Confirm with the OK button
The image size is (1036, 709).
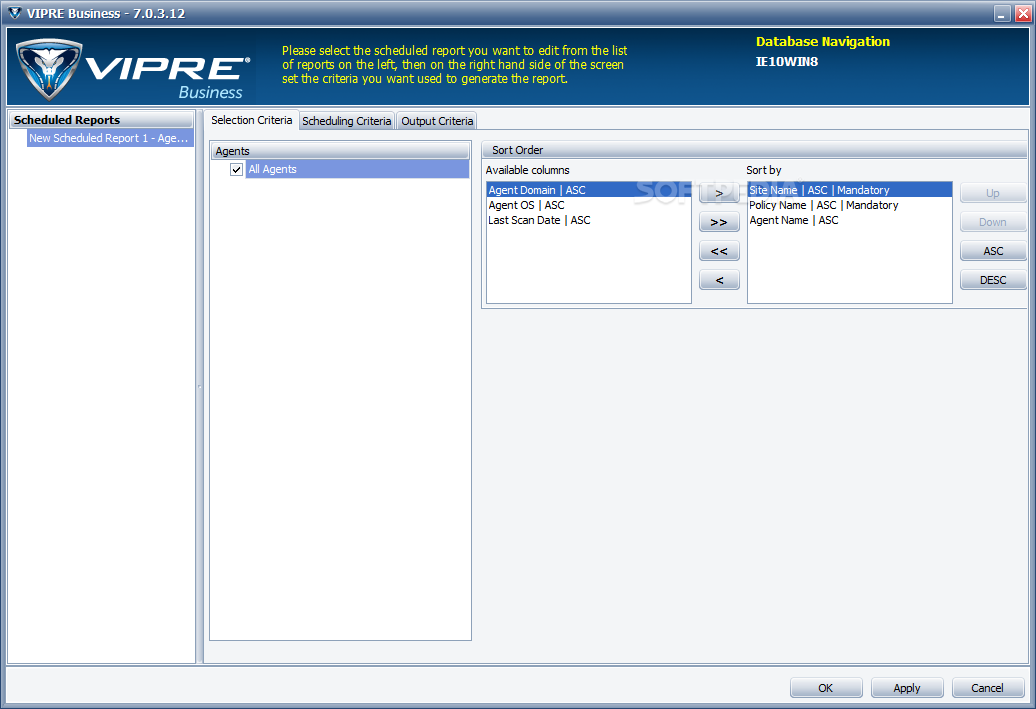(x=826, y=688)
